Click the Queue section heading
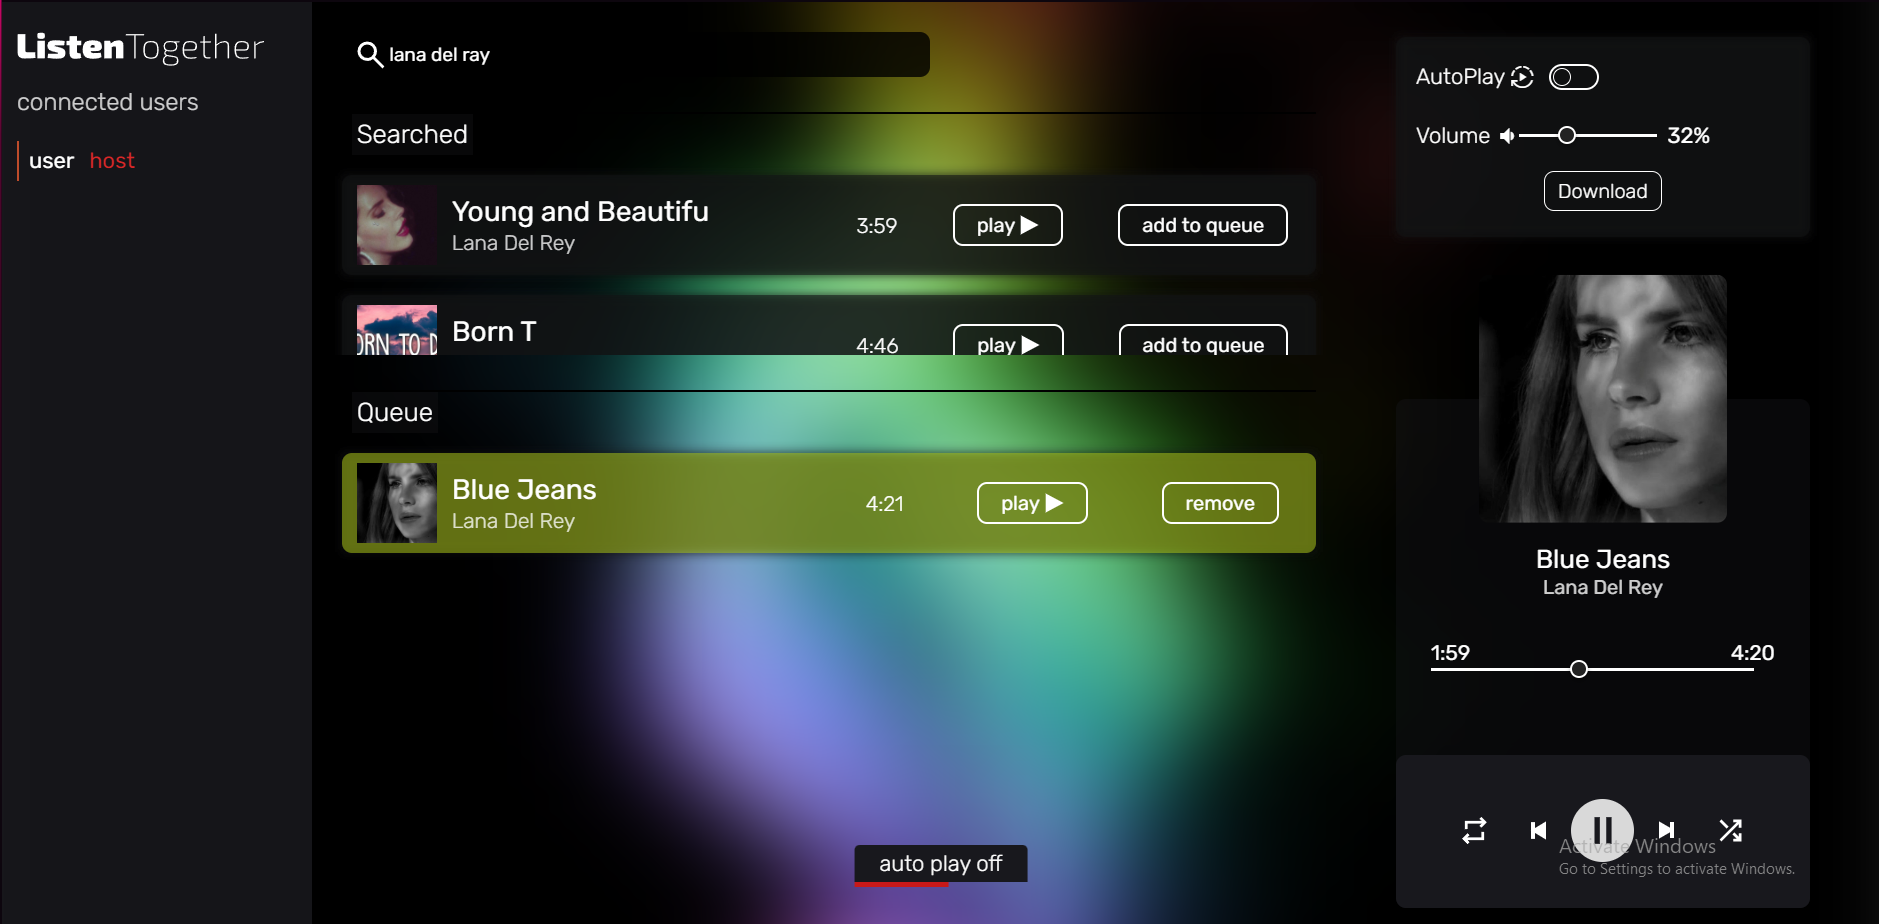Viewport: 1879px width, 924px height. click(394, 412)
